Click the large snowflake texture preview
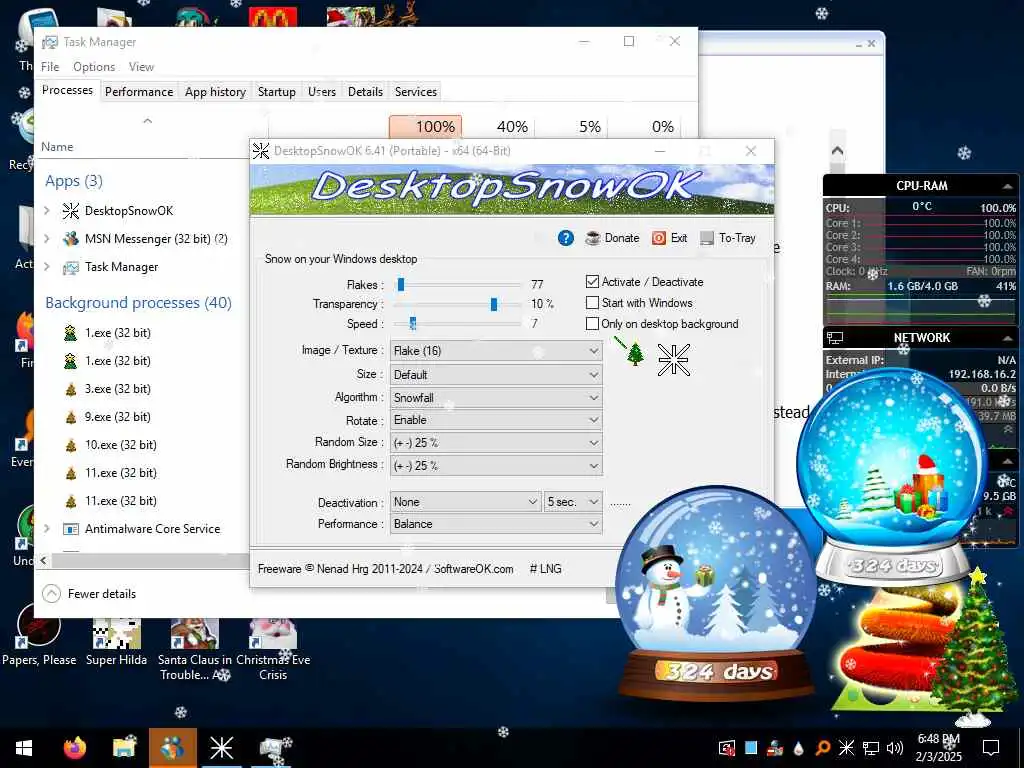1024x768 pixels. (x=673, y=359)
